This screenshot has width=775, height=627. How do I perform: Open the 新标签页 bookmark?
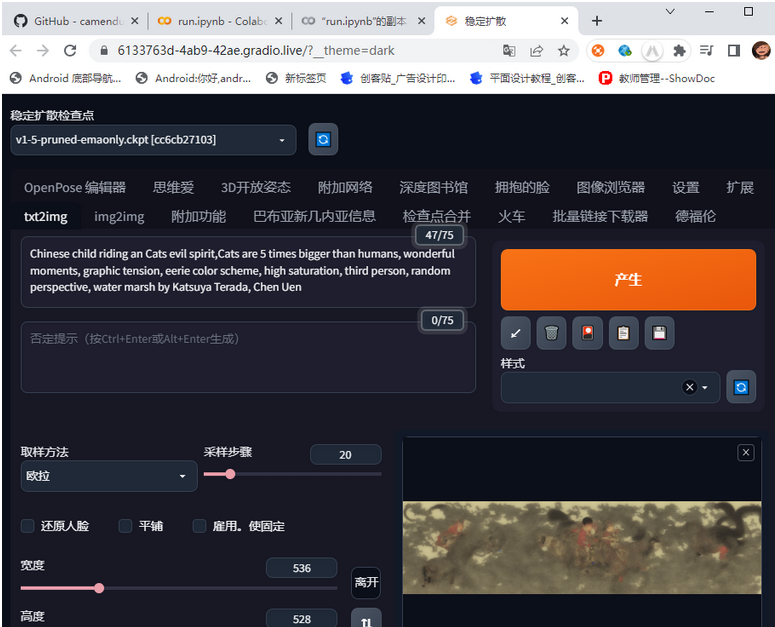point(296,78)
